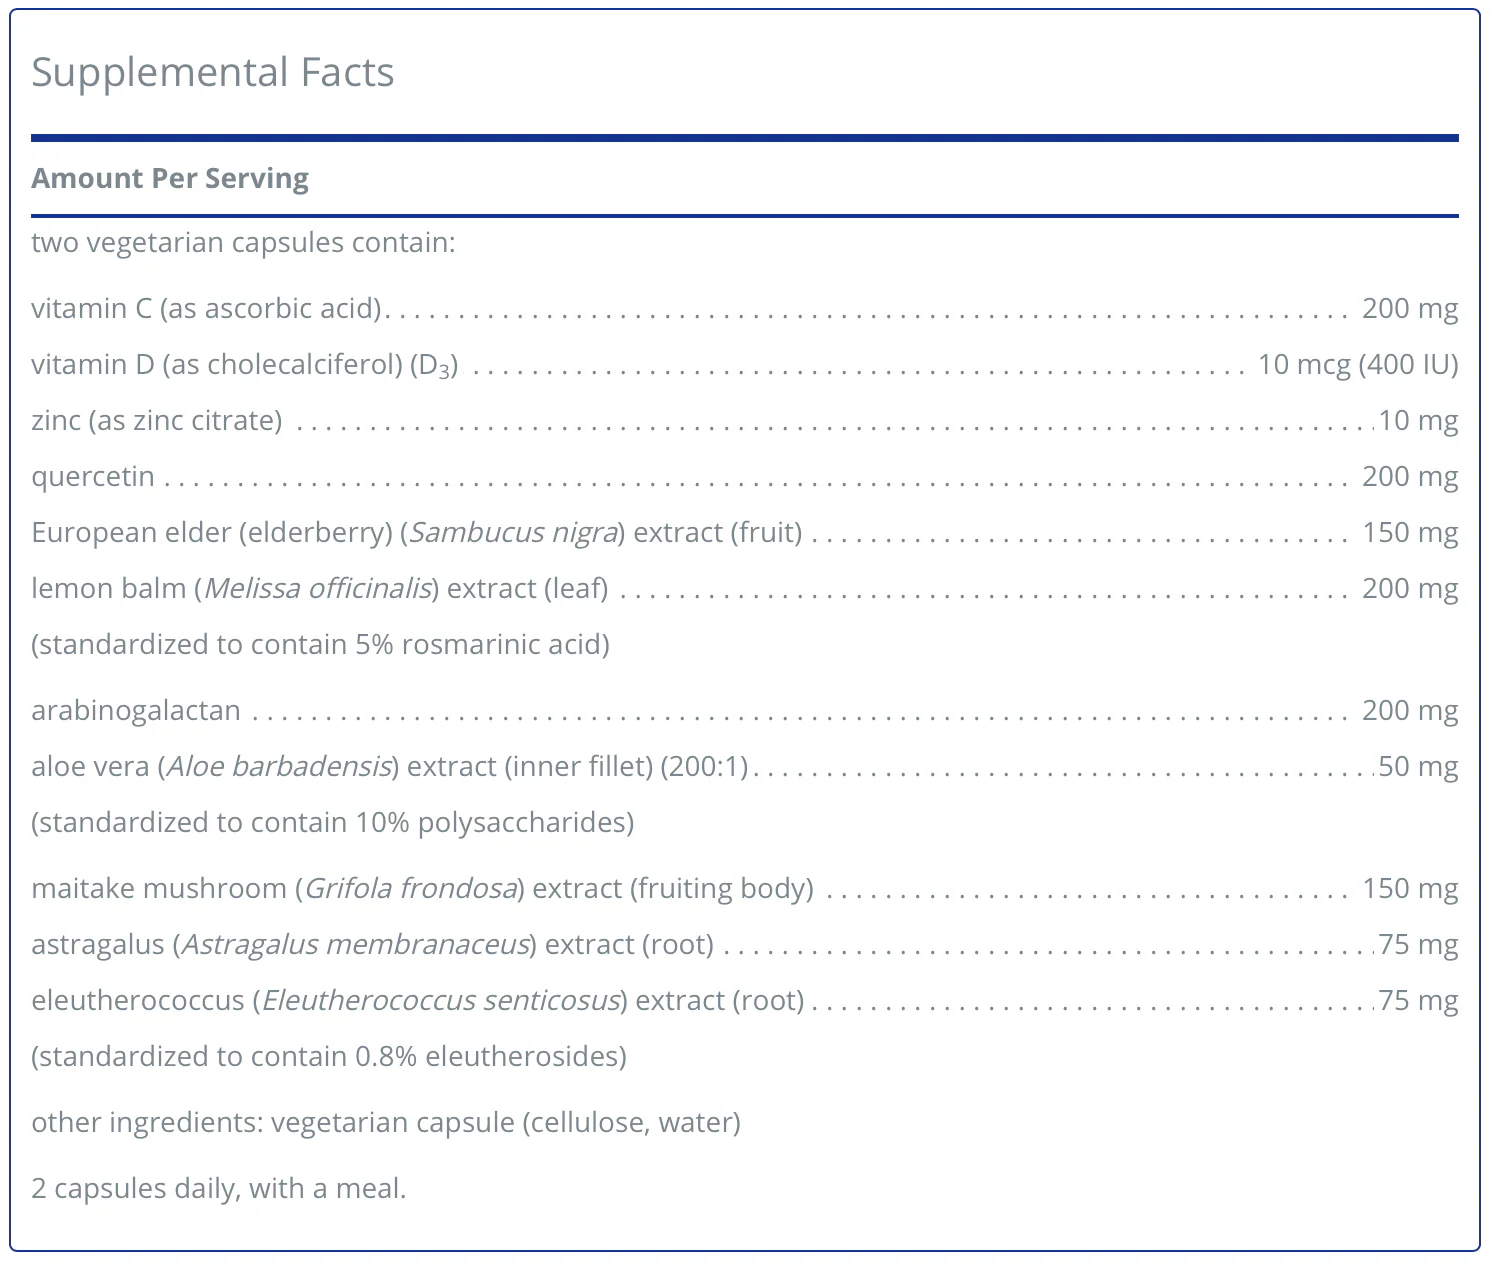Image resolution: width=1496 pixels, height=1268 pixels.
Task: Click the 2 capsules daily dosage text
Action: coord(219,1188)
